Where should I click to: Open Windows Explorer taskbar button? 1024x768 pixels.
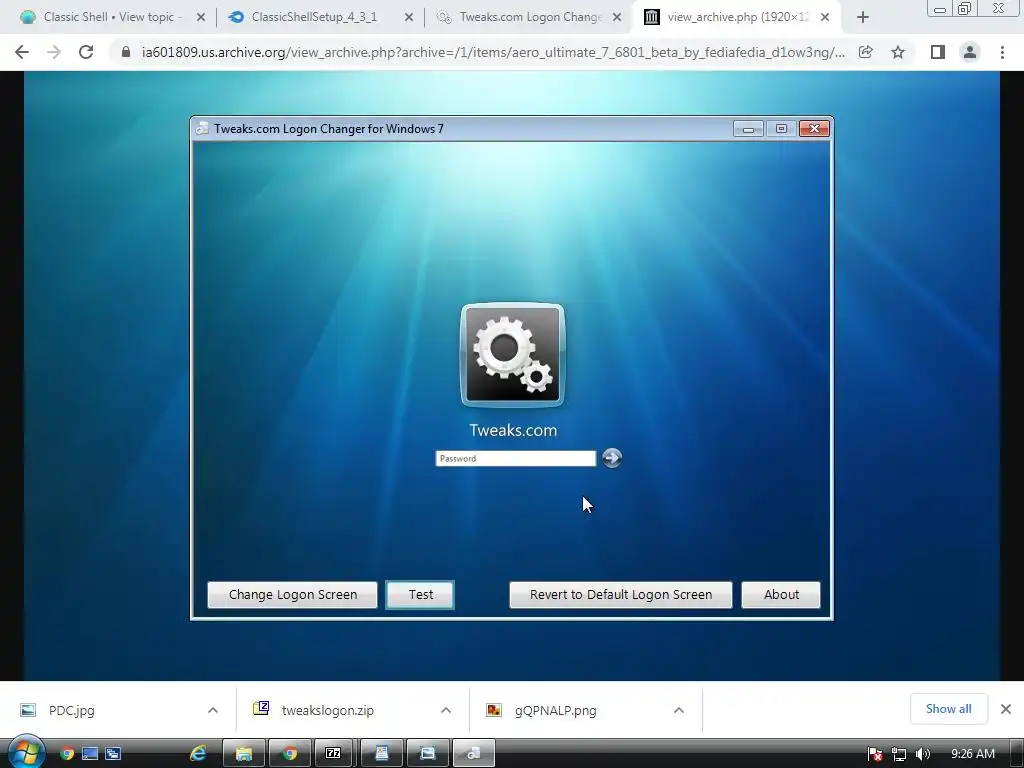[x=244, y=754]
